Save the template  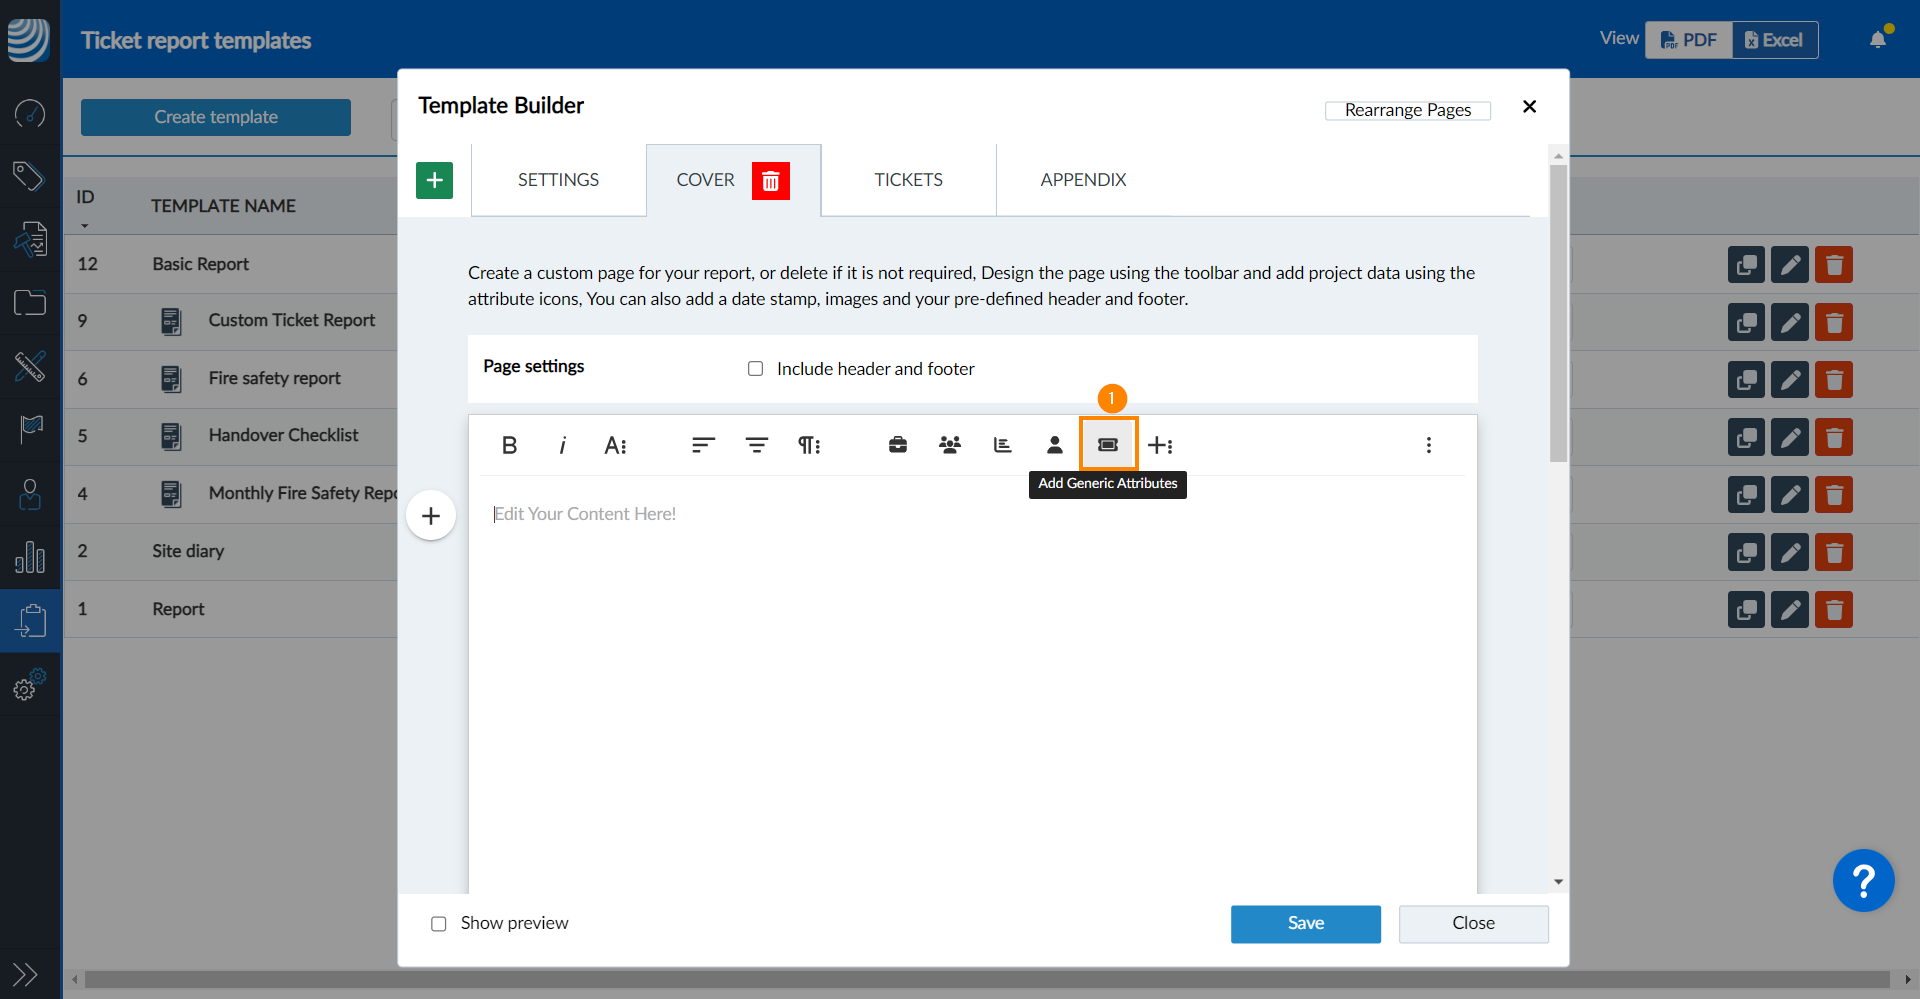(1305, 924)
